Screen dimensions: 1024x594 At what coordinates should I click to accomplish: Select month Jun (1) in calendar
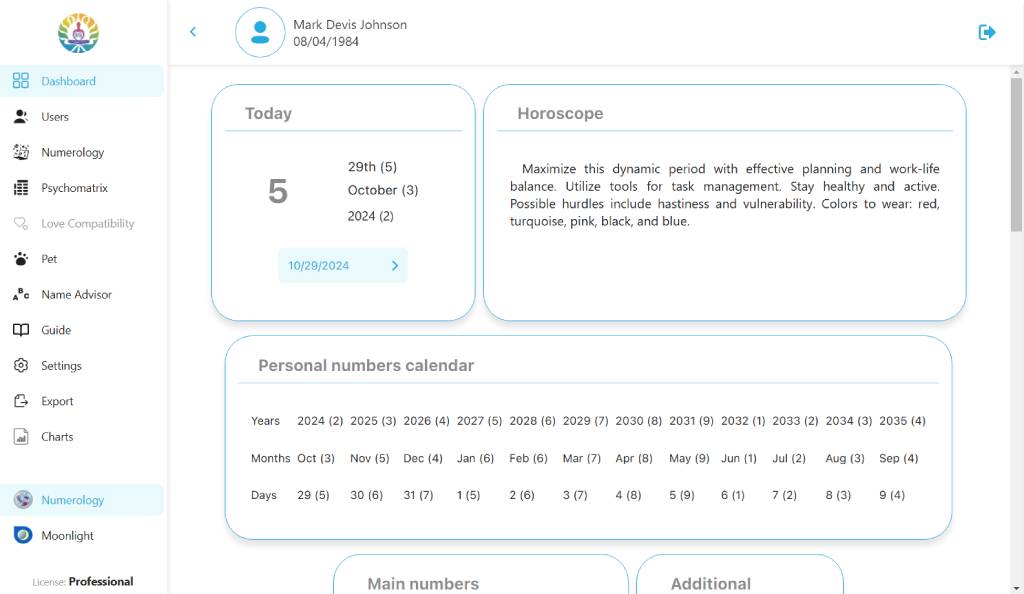point(739,458)
